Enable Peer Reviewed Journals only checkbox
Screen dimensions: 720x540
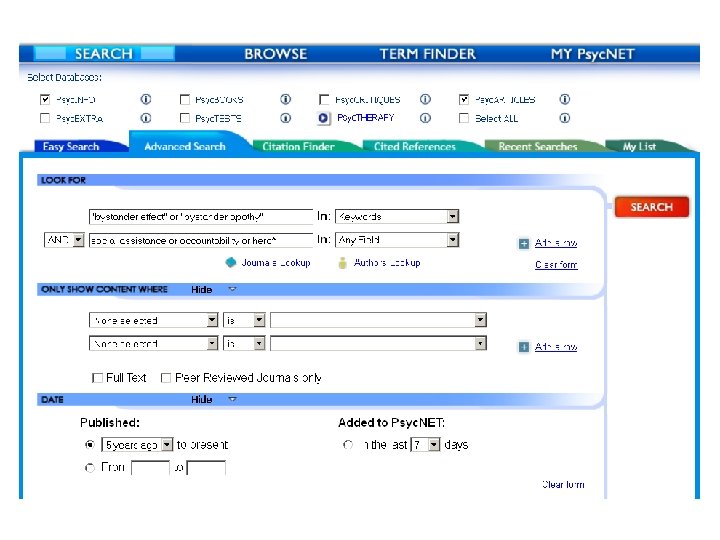pos(166,378)
